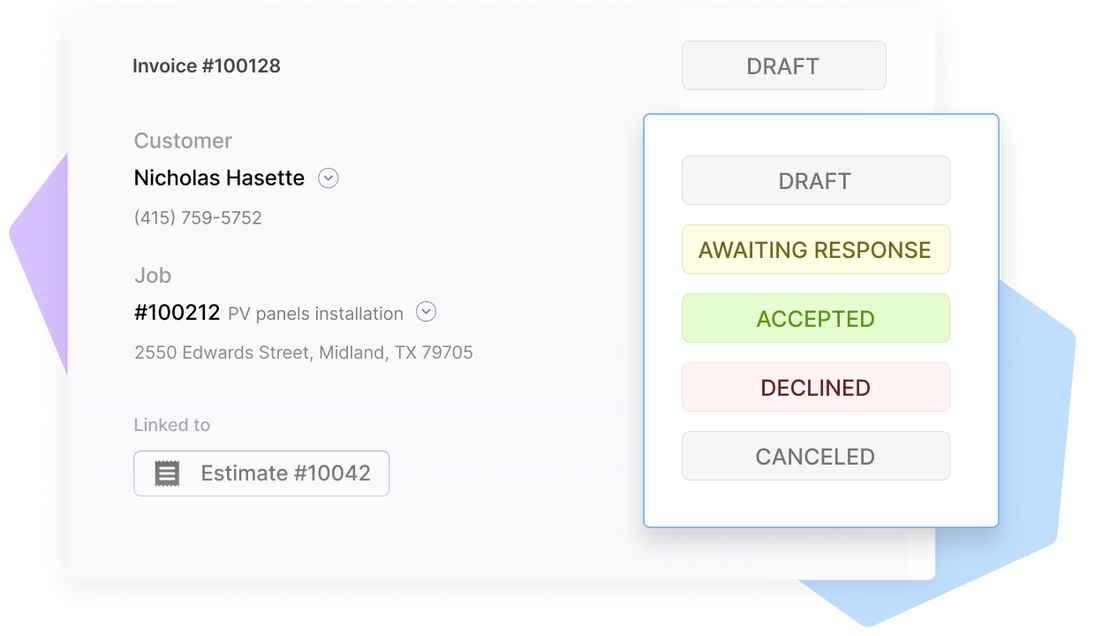Click the phone number (415) 759-5752
Viewport: 1110px width, 636px height.
coord(198,218)
